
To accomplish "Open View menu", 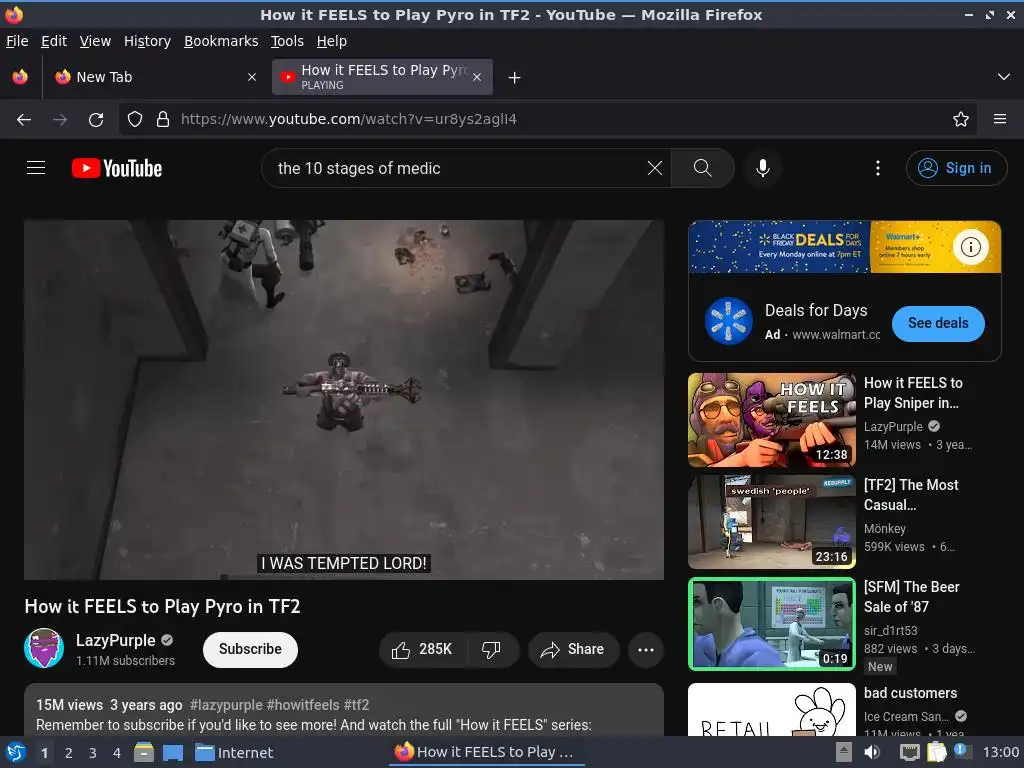I will 95,41.
